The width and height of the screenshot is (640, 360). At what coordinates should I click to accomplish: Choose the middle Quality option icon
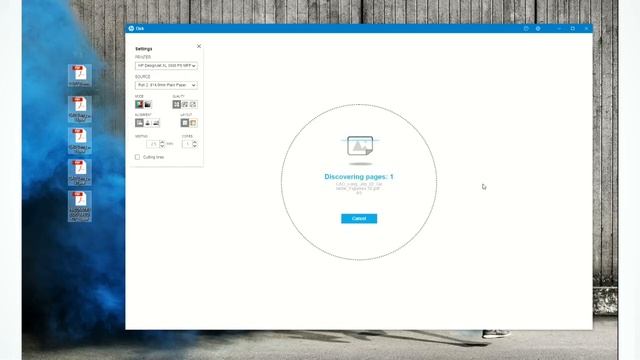185,104
